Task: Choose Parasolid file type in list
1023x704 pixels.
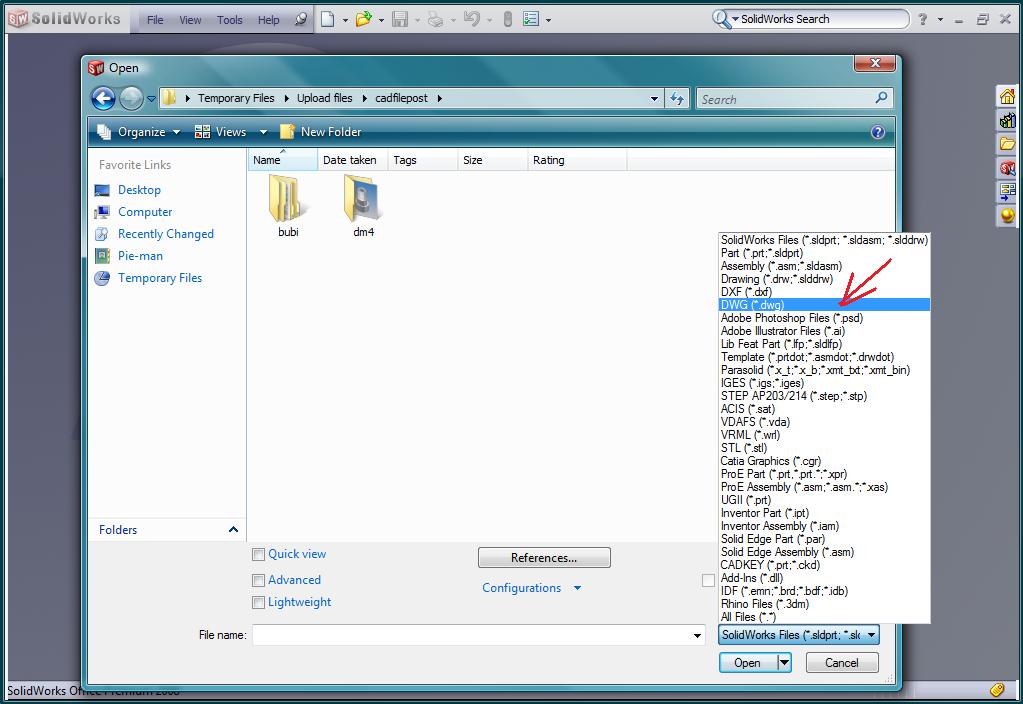Action: pyautogui.click(x=824, y=370)
